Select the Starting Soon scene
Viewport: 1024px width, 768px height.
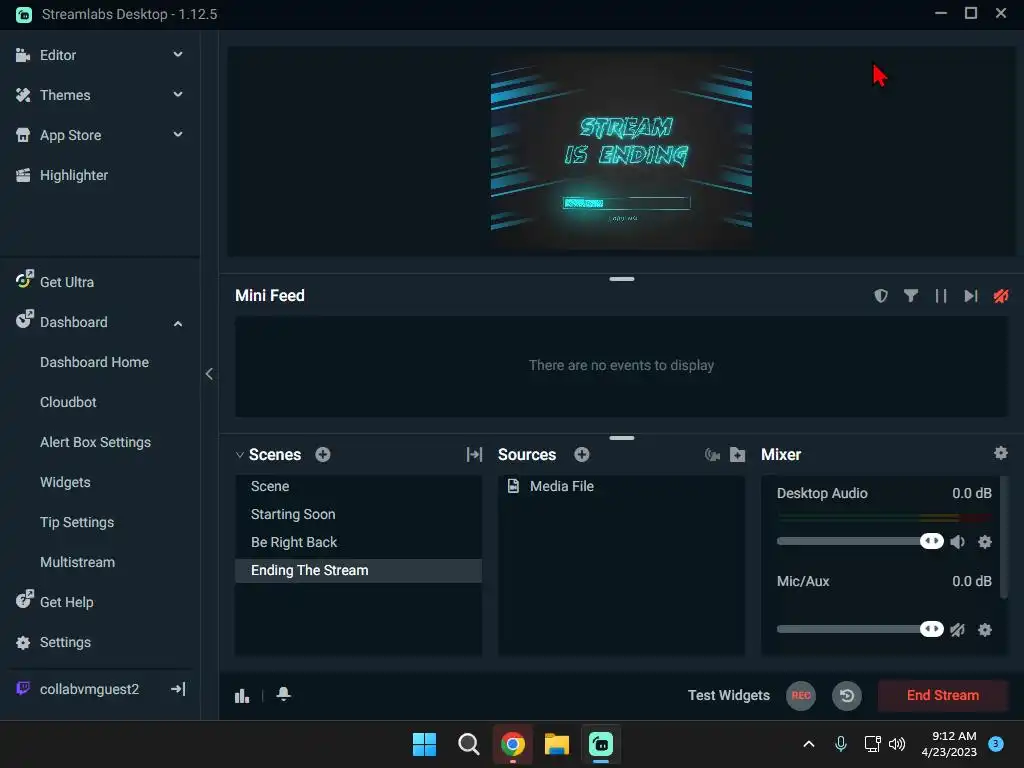(359, 514)
